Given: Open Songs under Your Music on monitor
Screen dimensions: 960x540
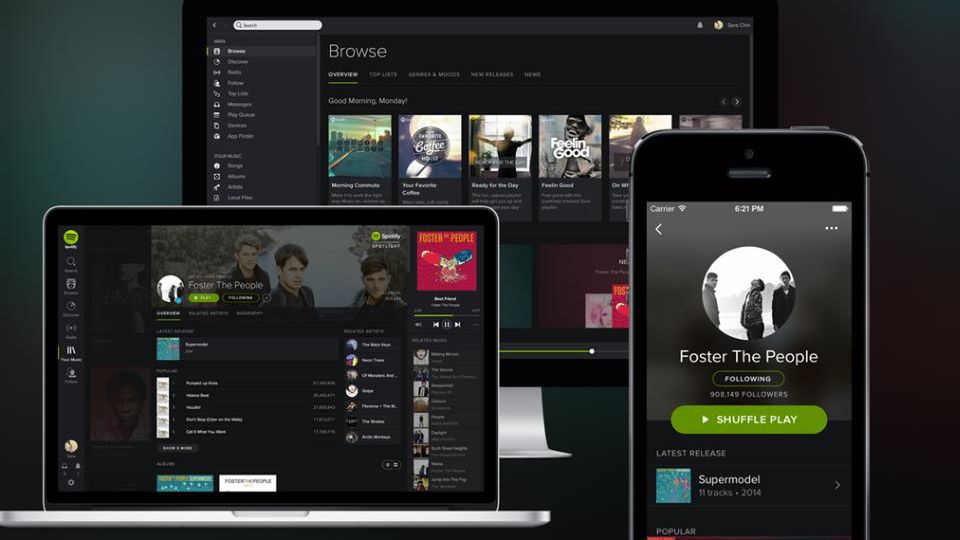Looking at the screenshot, I should pyautogui.click(x=235, y=166).
